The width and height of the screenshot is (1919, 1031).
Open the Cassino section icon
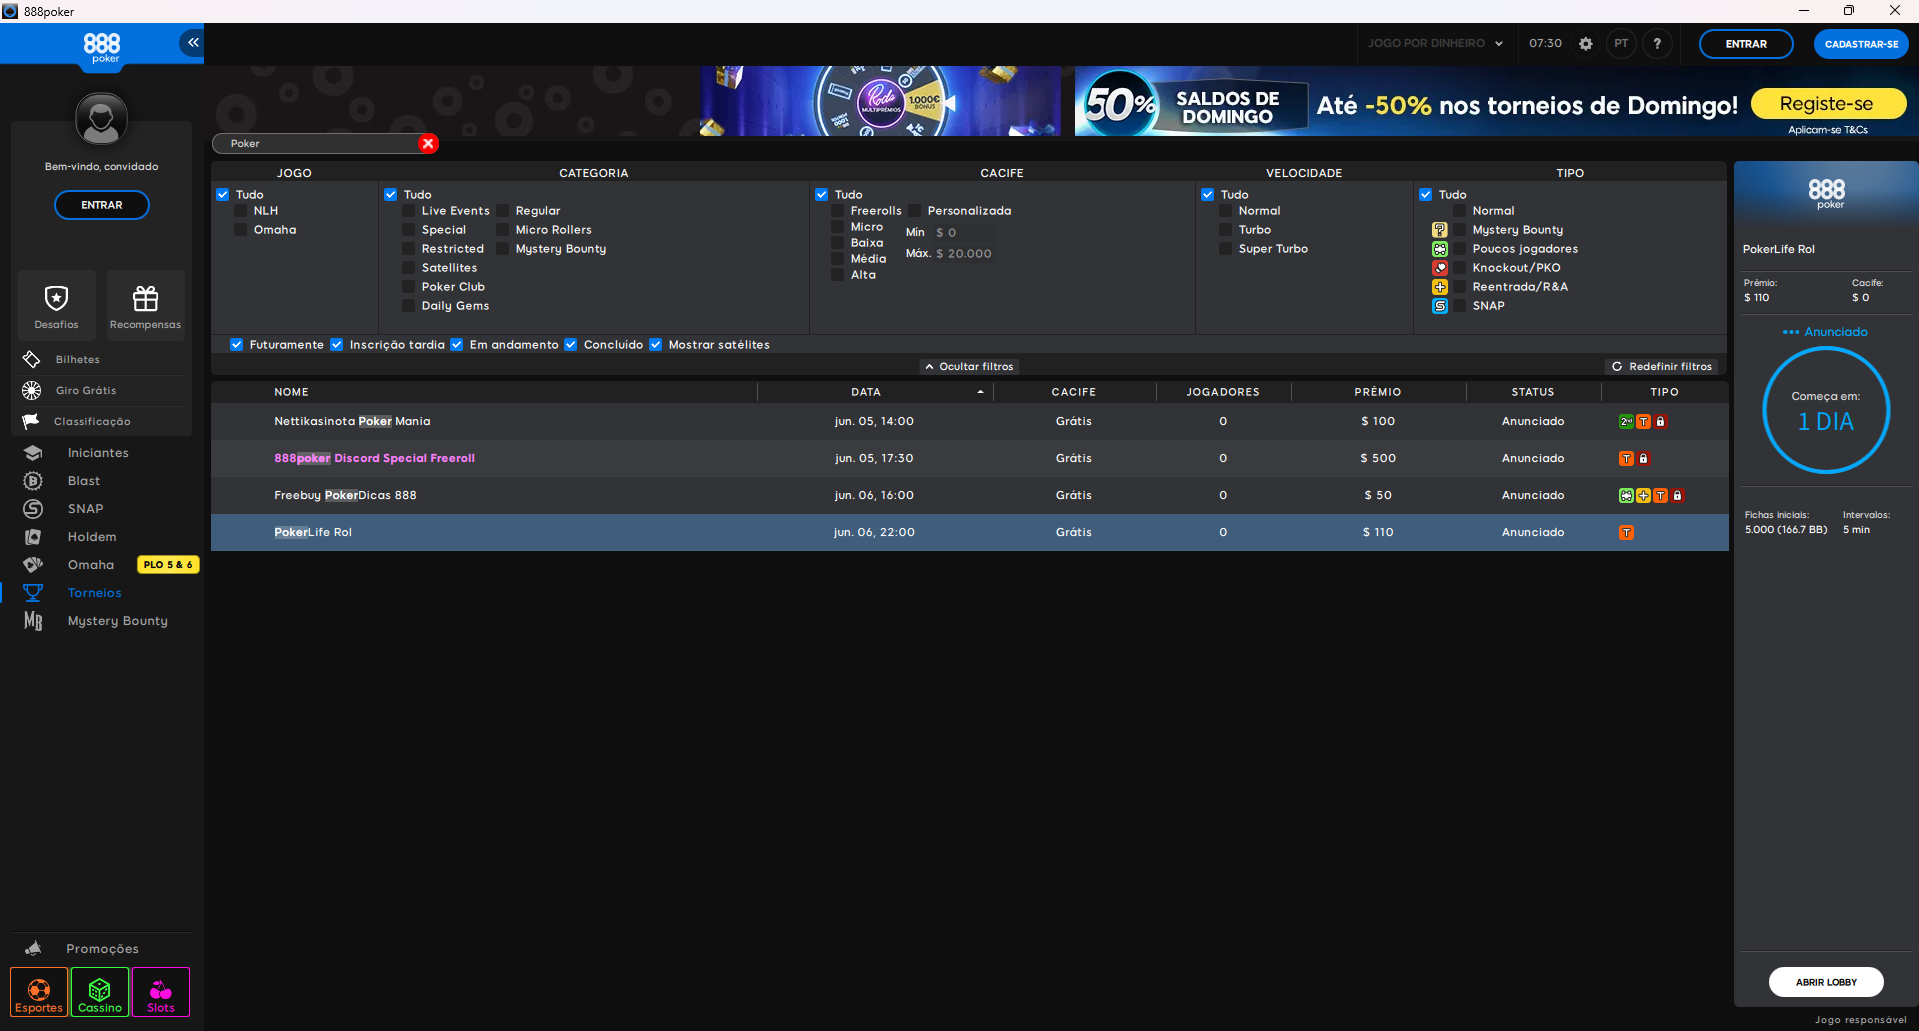[100, 992]
